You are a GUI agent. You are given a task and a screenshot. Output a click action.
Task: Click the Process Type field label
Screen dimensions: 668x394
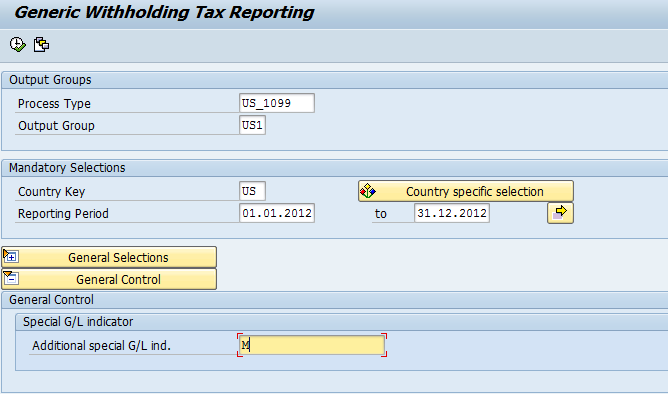[x=54, y=104]
